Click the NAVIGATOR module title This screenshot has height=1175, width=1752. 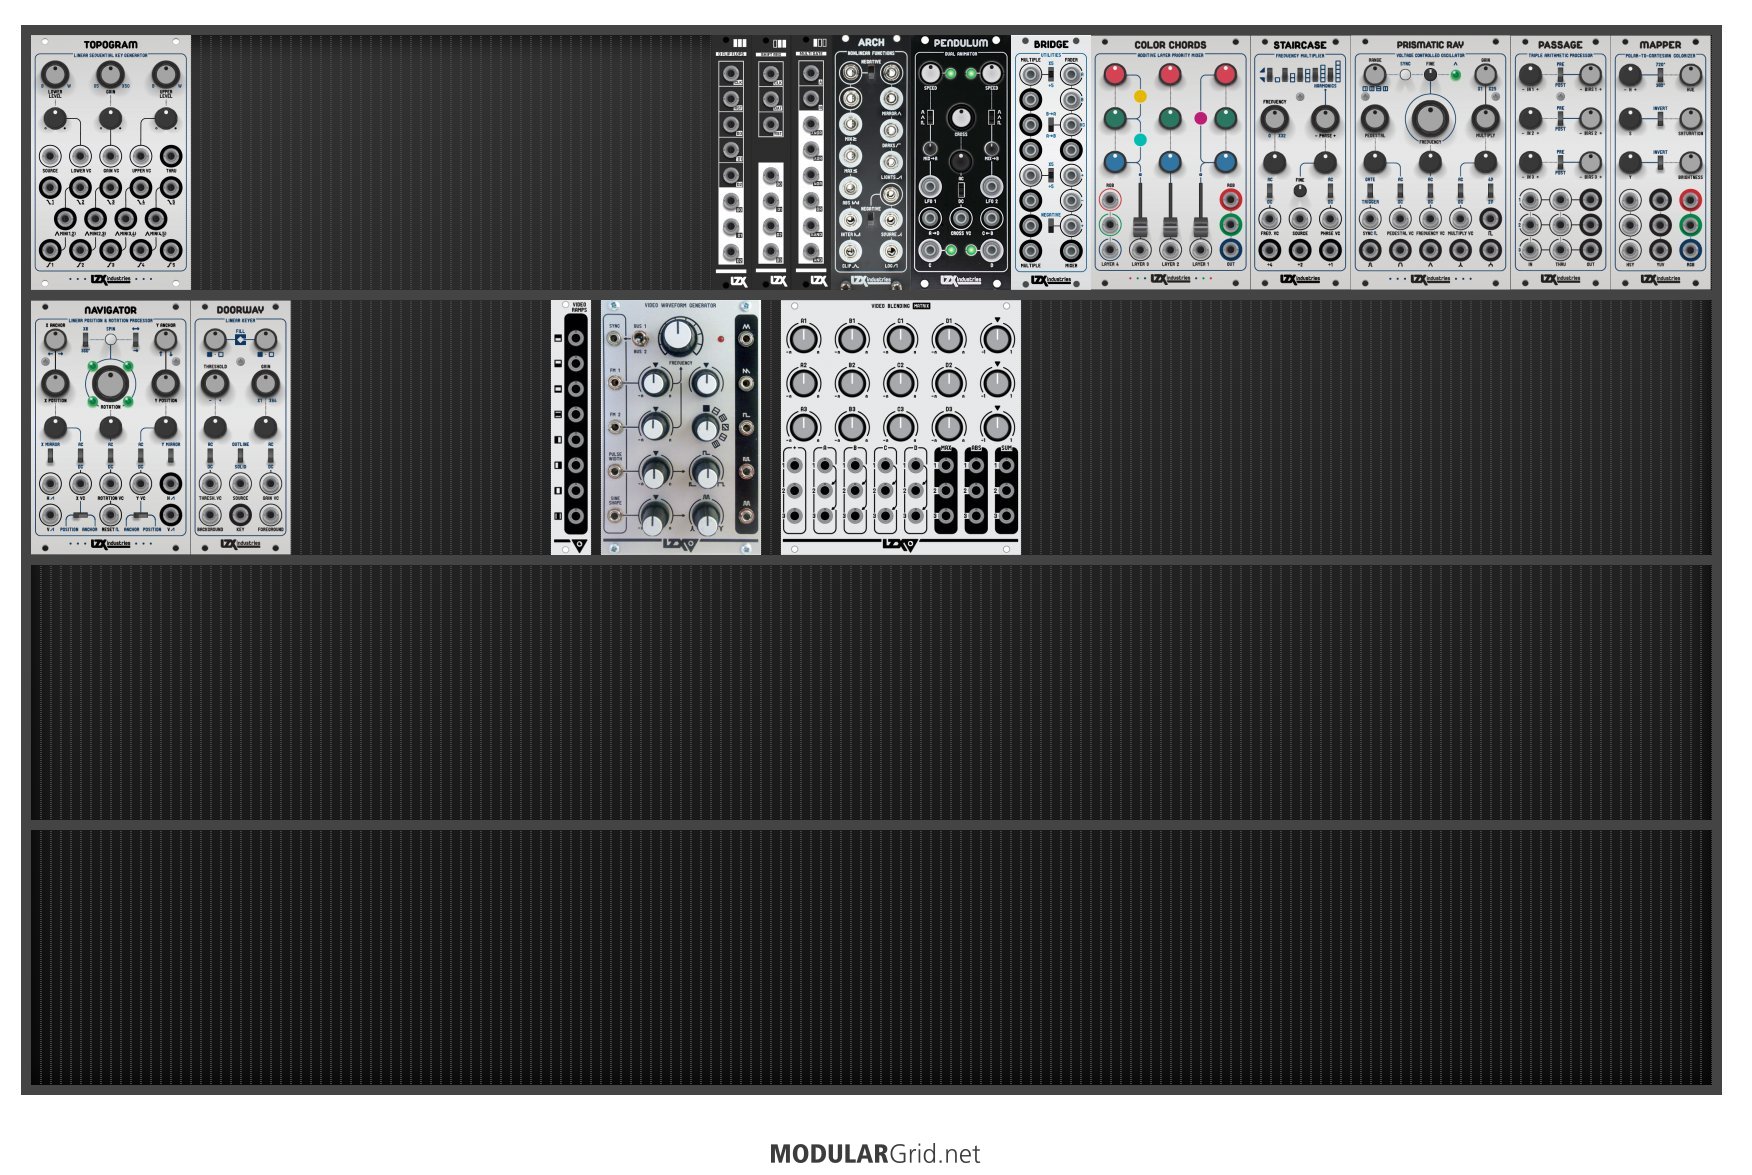point(110,310)
